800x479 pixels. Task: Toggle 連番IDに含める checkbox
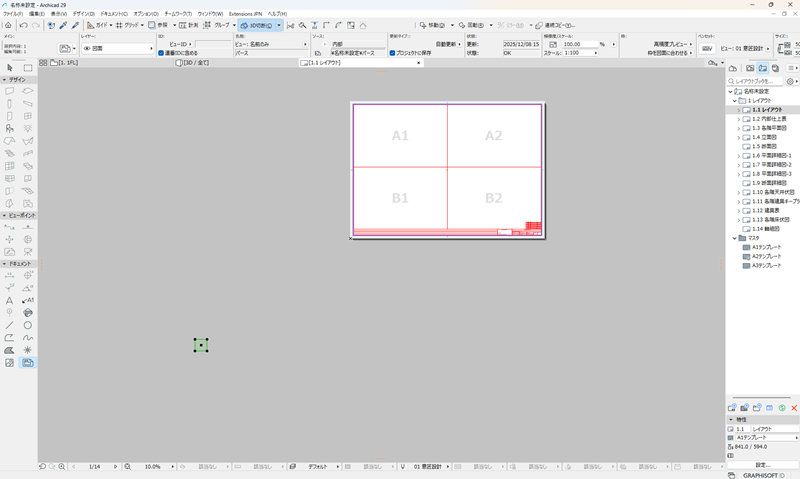point(161,53)
